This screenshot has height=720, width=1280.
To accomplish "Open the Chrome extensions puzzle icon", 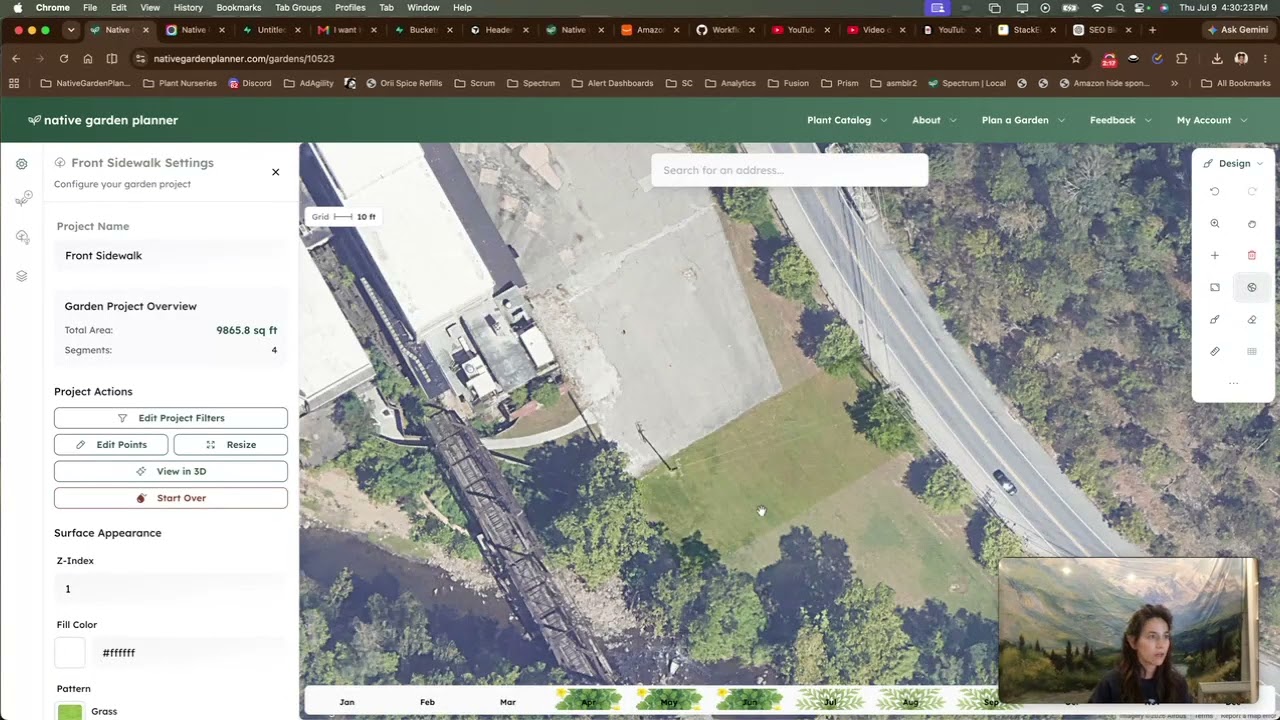I will [1182, 59].
